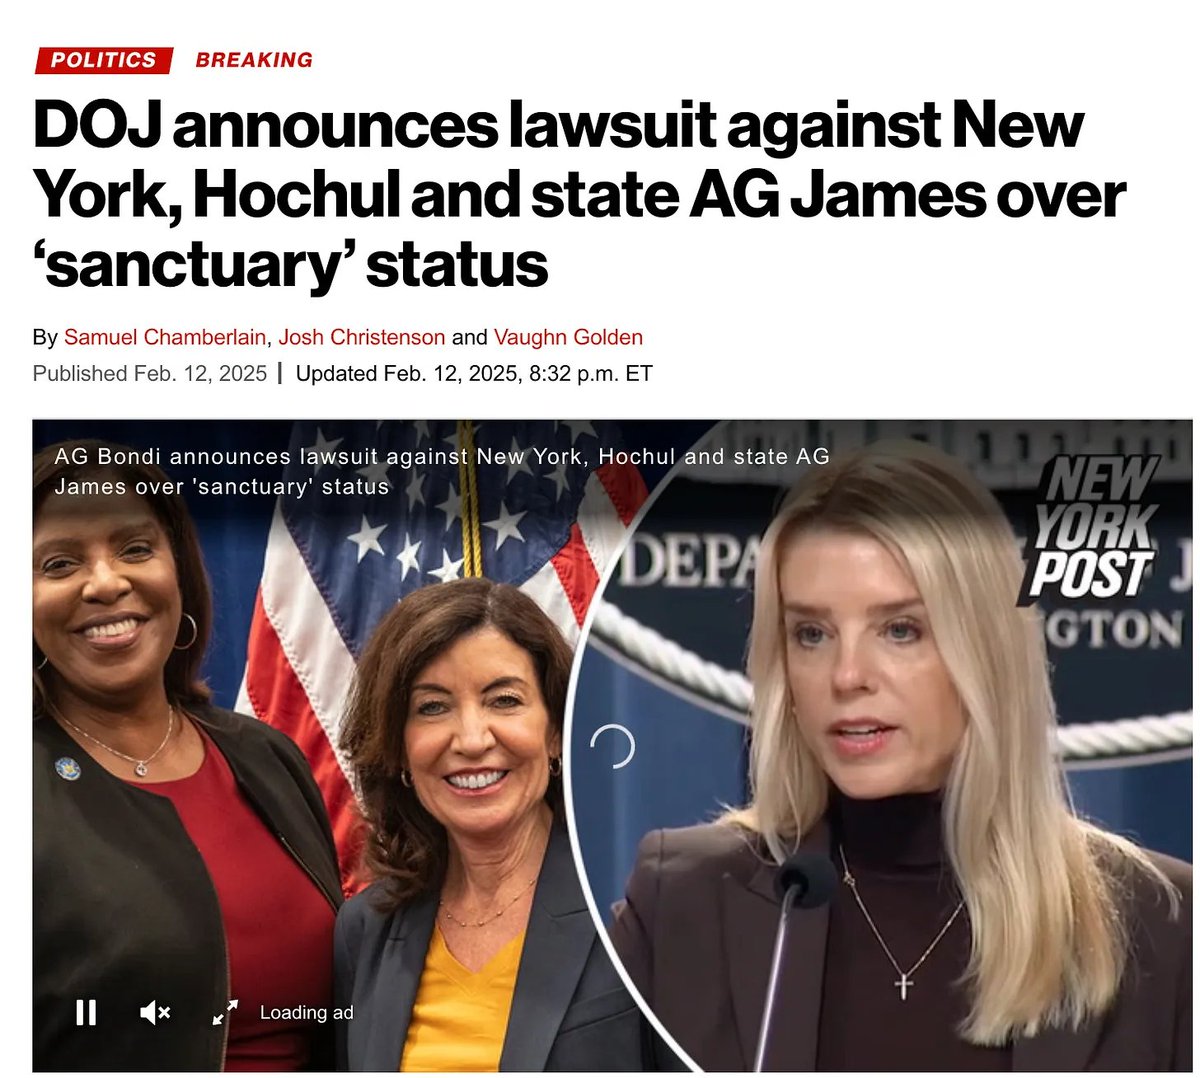This screenshot has height=1078, width=1200.
Task: Click the loading spinner in the video
Action: pyautogui.click(x=613, y=747)
